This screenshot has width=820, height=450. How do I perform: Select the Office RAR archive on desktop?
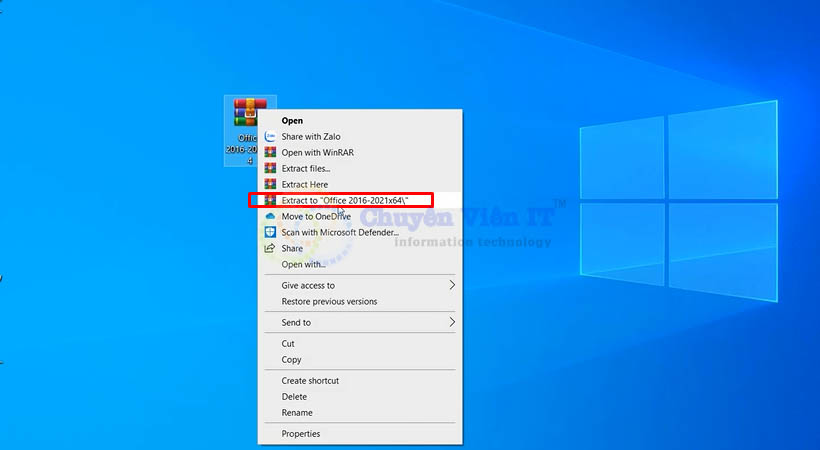point(249,115)
